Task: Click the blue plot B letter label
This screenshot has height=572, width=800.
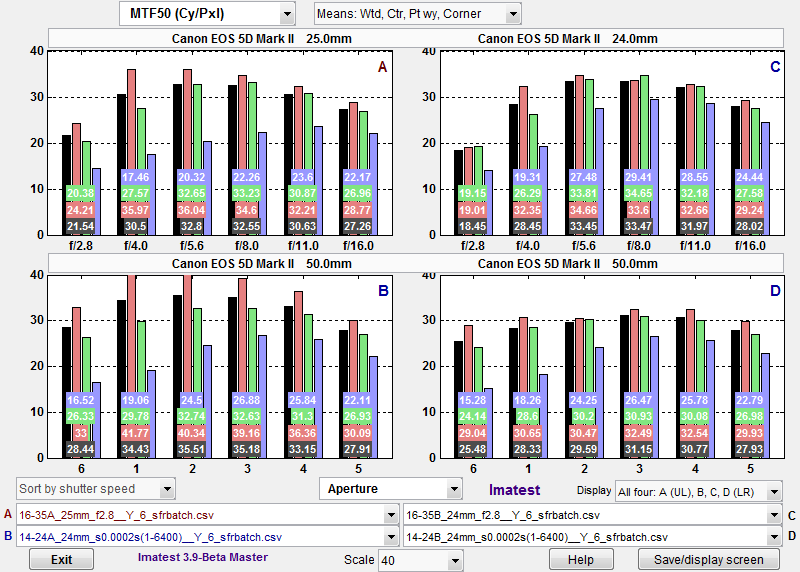Action: point(383,290)
